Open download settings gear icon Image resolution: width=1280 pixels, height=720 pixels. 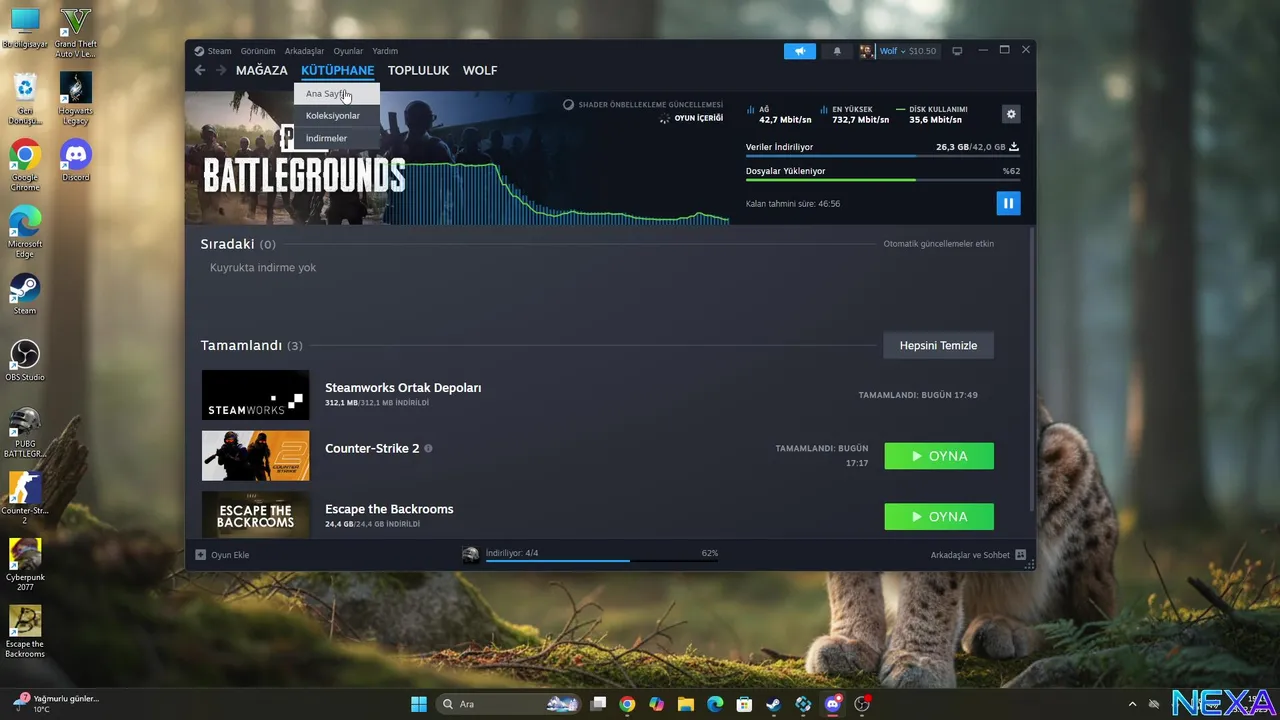[x=1011, y=114]
